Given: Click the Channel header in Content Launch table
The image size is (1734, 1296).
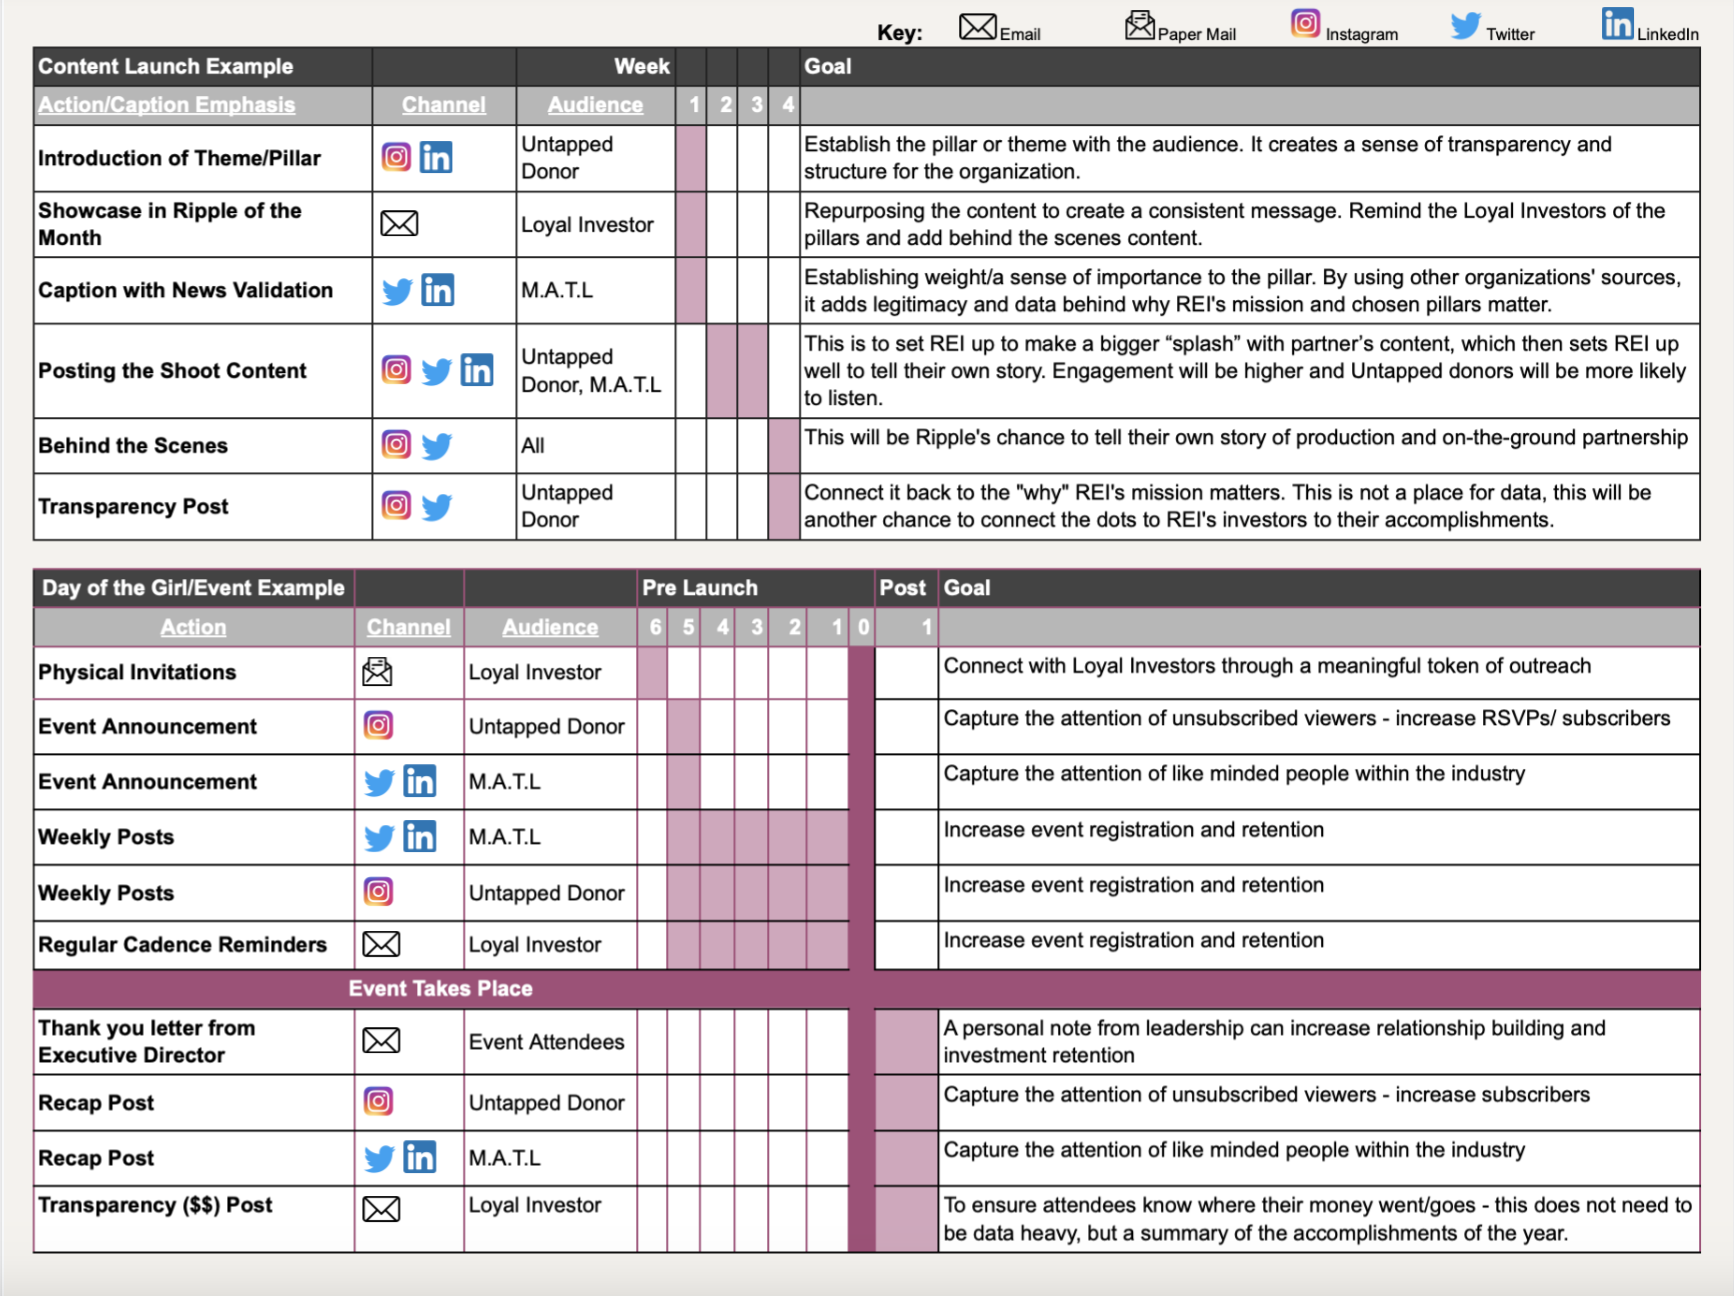Looking at the screenshot, I should 444,104.
